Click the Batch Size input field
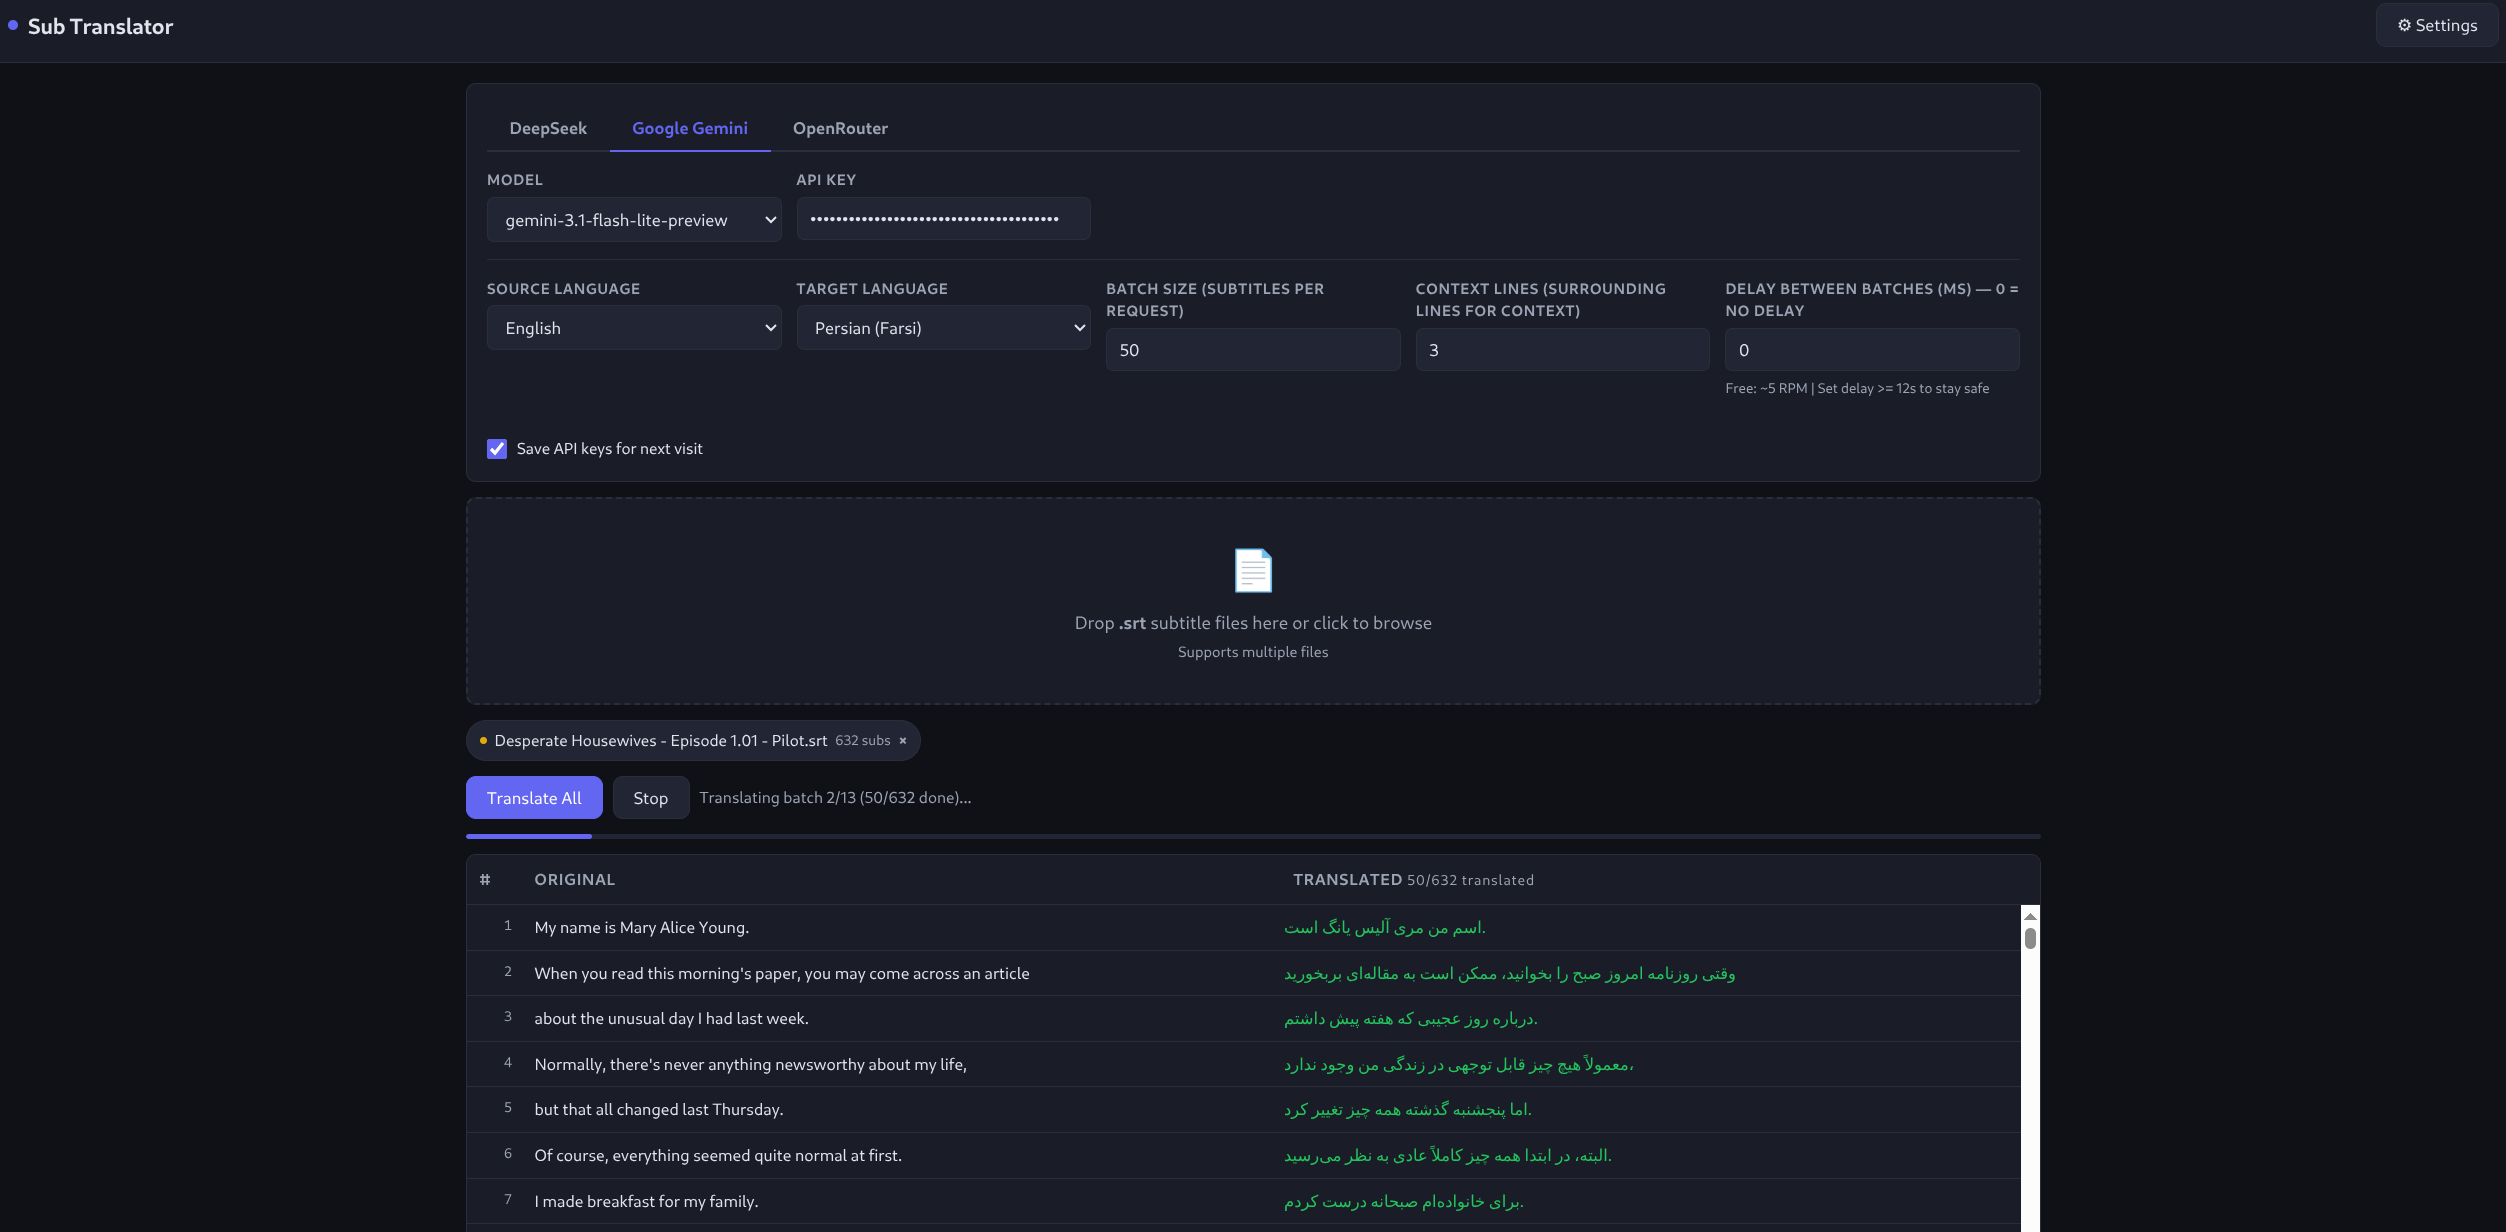 click(1252, 350)
